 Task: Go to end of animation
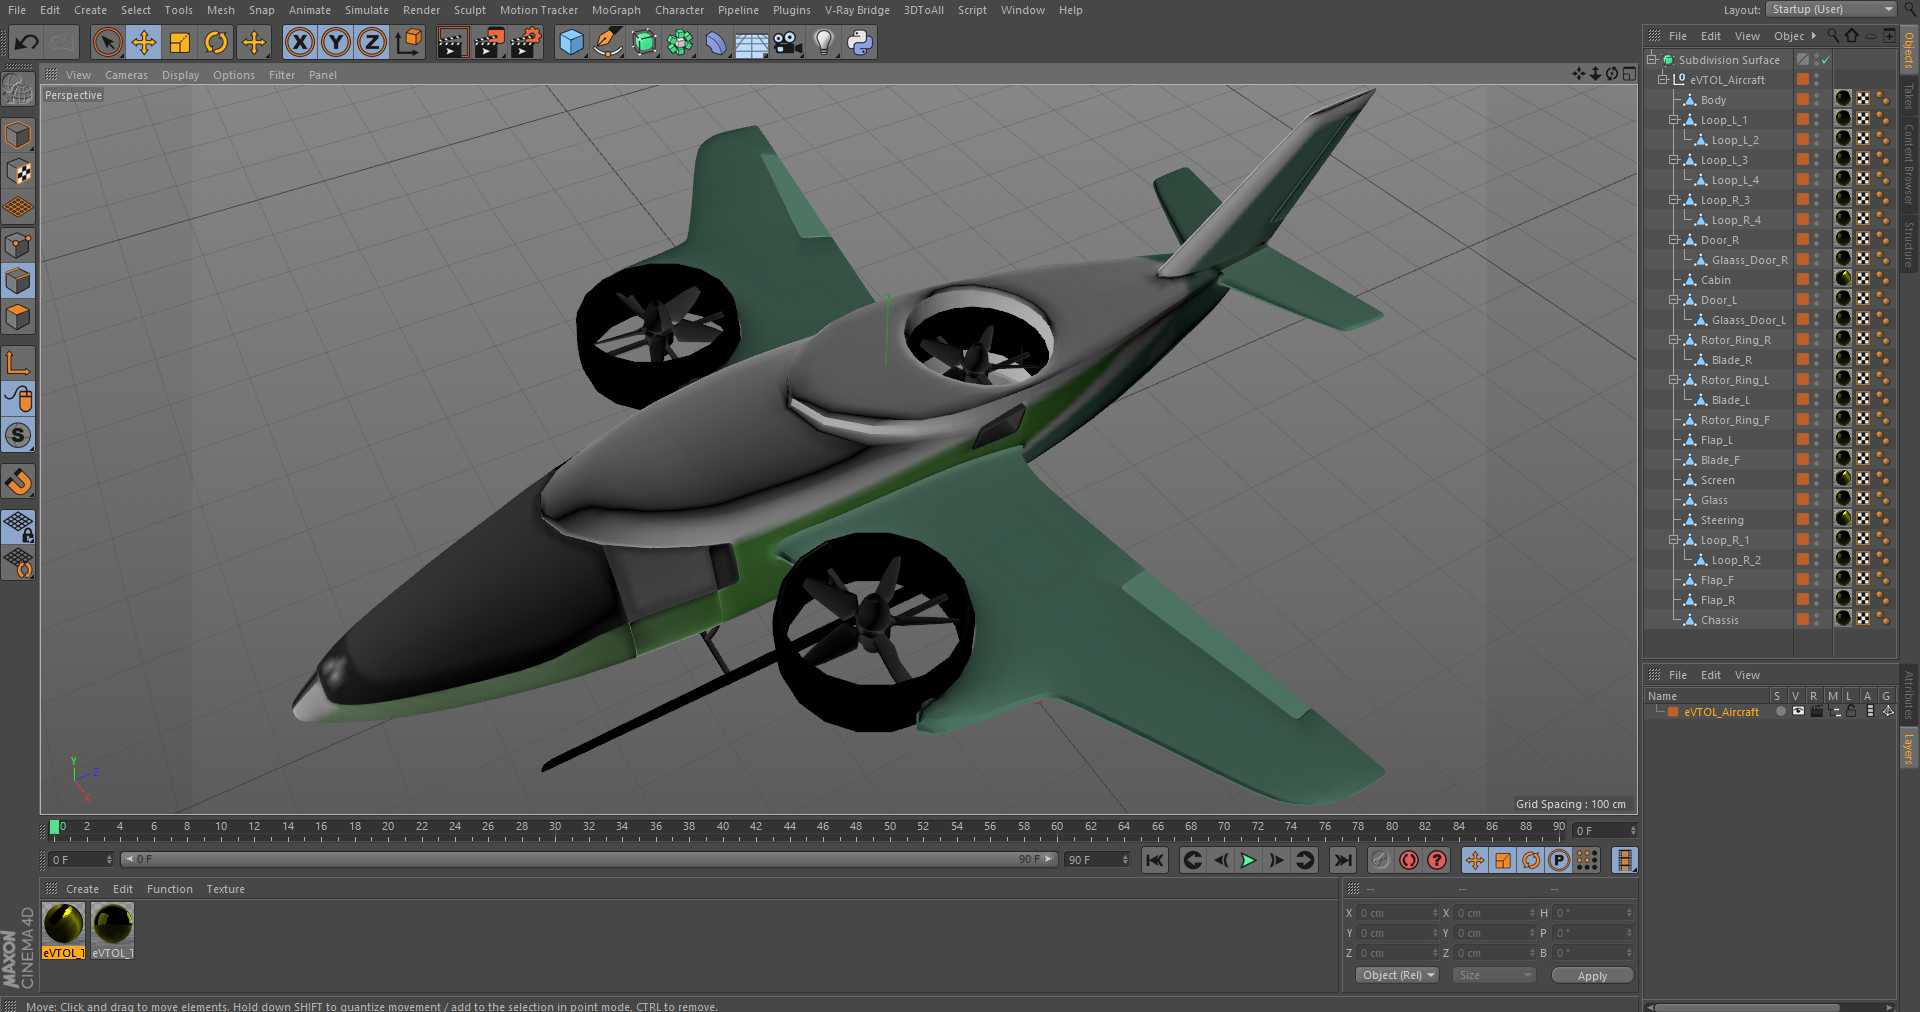(1343, 860)
